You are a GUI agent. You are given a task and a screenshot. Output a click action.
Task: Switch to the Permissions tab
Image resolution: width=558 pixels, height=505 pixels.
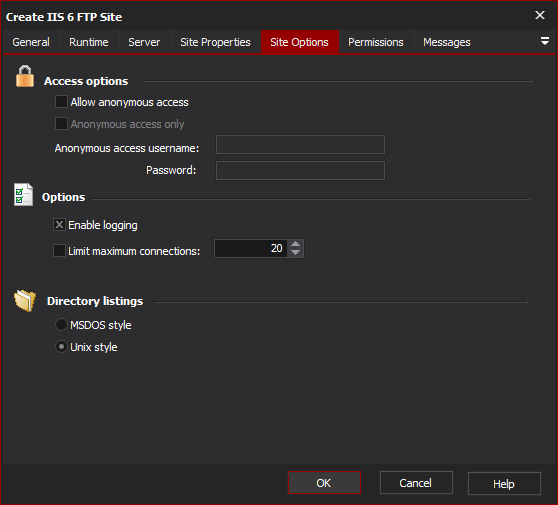(376, 42)
